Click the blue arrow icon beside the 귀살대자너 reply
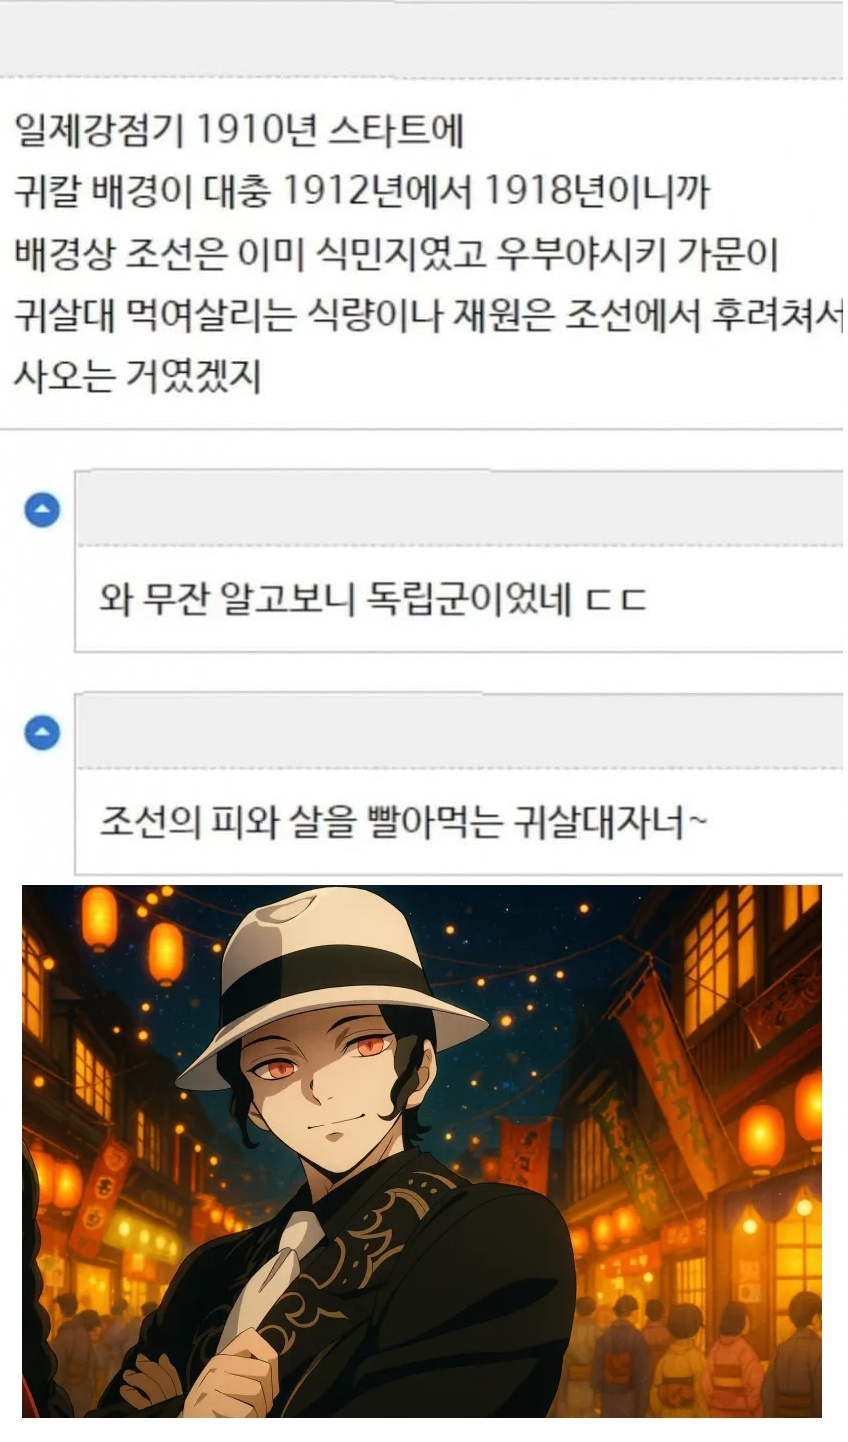 [x=41, y=735]
